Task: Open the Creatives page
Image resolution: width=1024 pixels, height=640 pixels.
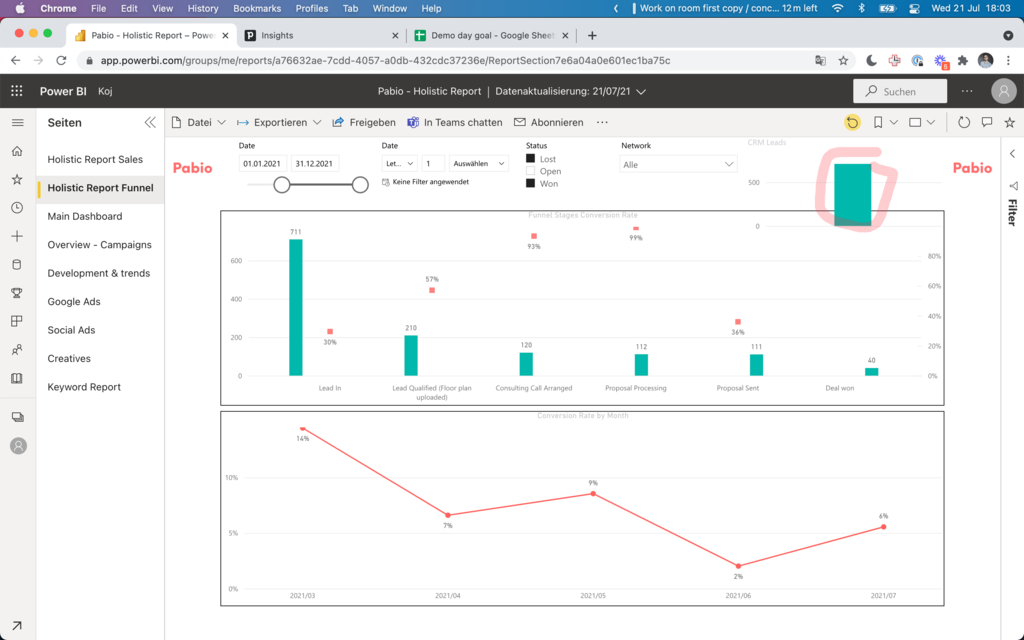Action: coord(69,359)
